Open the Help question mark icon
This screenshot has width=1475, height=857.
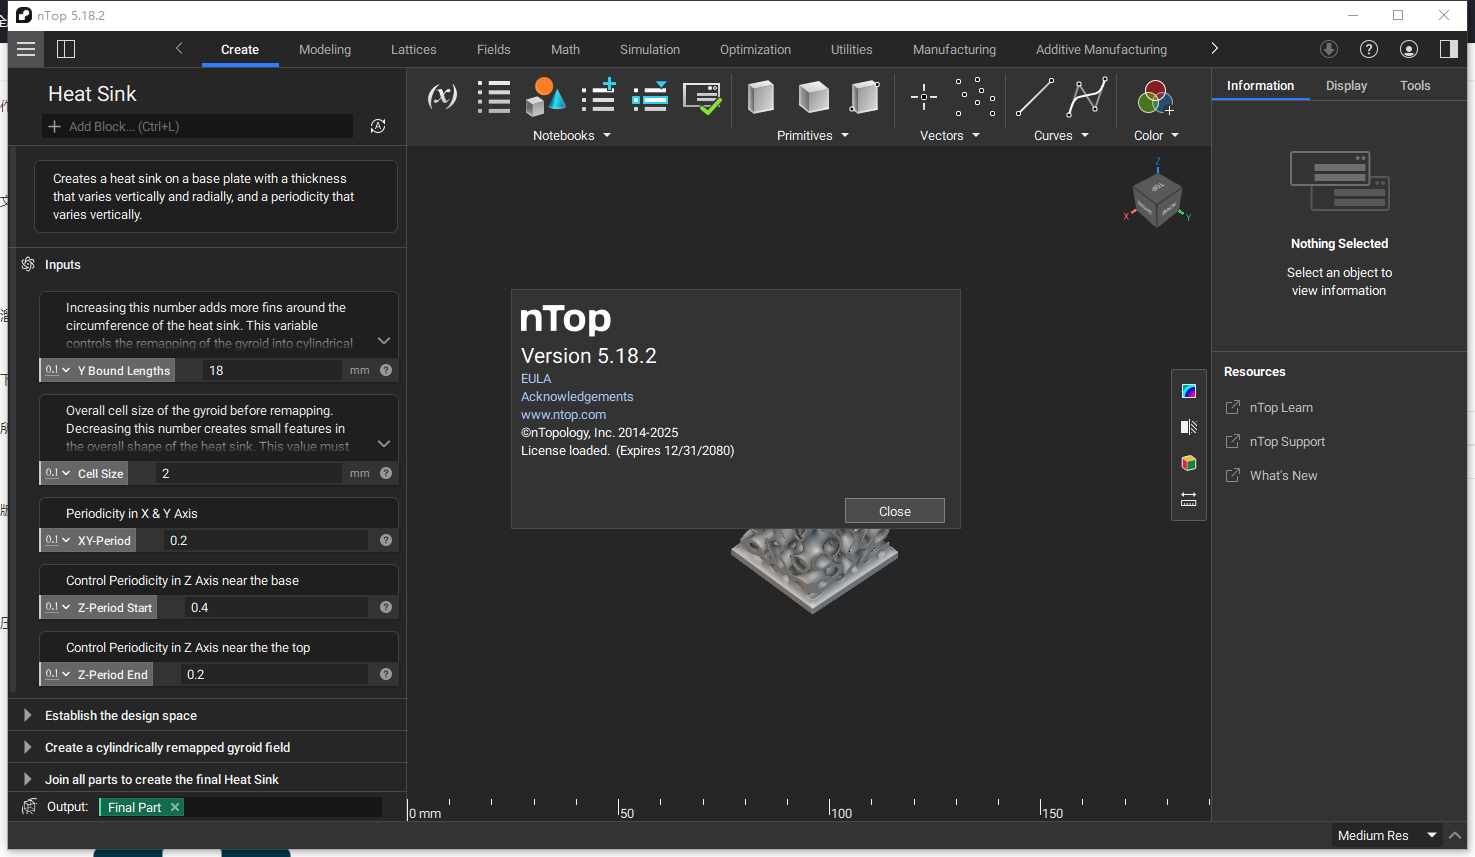tap(1368, 48)
